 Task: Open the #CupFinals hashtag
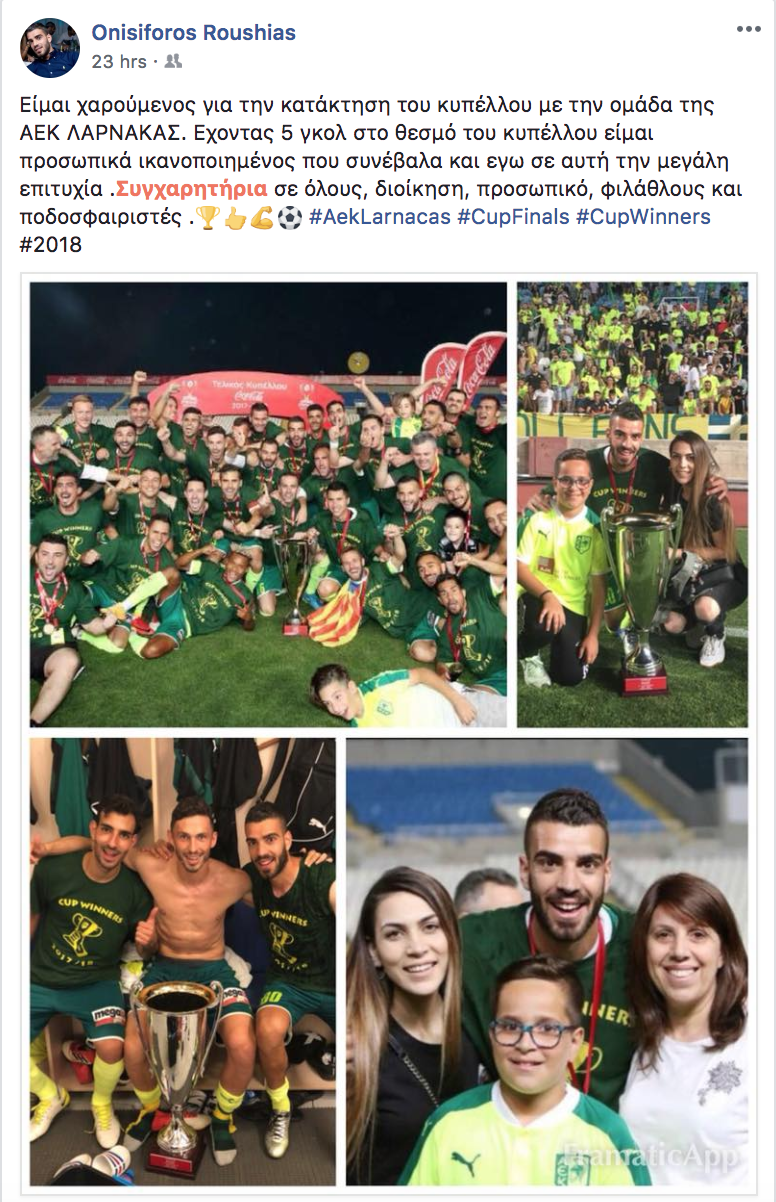tap(511, 217)
